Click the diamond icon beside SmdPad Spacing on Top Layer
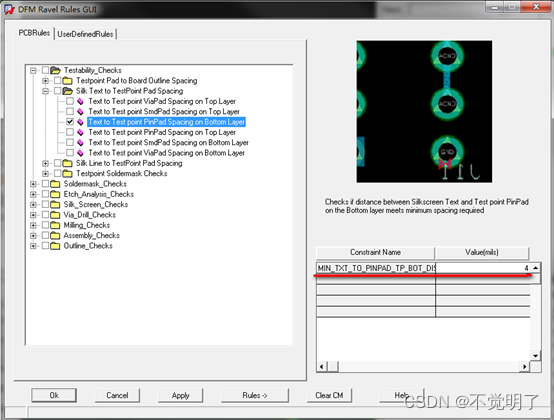Image resolution: width=554 pixels, height=420 pixels. (x=81, y=112)
